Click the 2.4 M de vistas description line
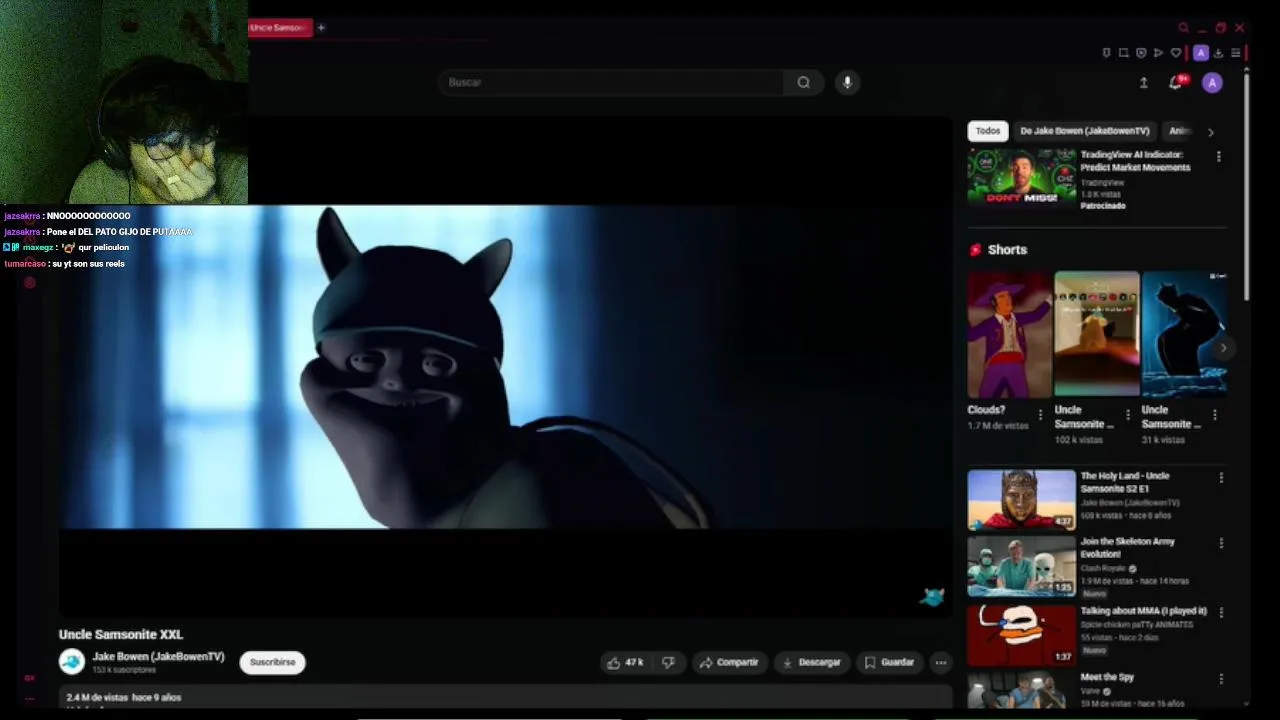 [x=124, y=697]
